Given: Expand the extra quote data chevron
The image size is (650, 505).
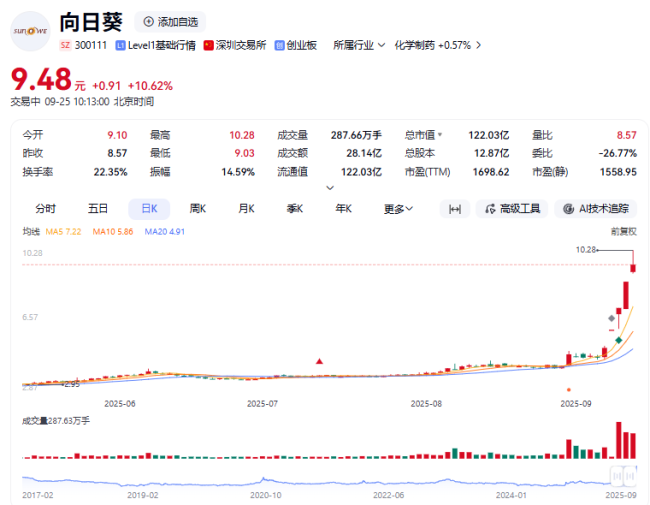Looking at the screenshot, I should tap(330, 187).
